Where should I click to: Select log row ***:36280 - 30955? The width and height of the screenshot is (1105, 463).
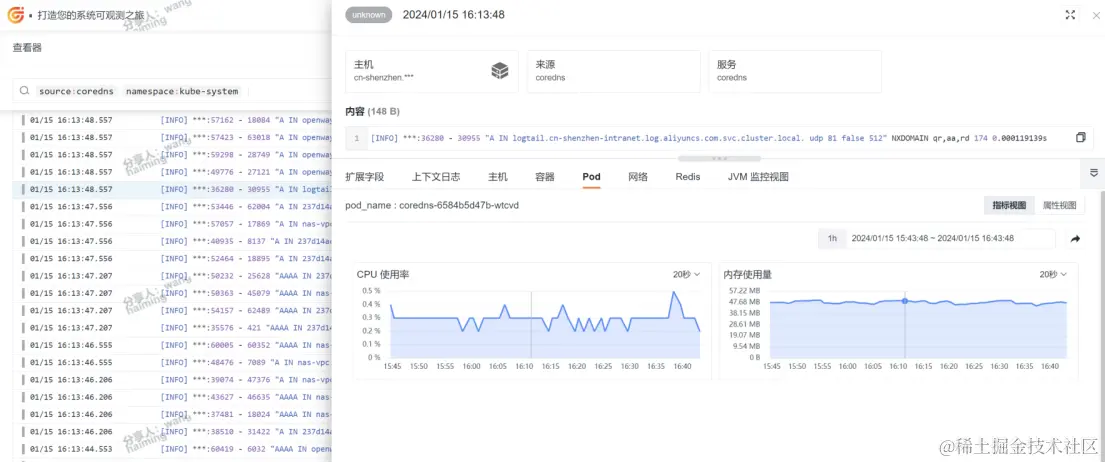pos(173,189)
